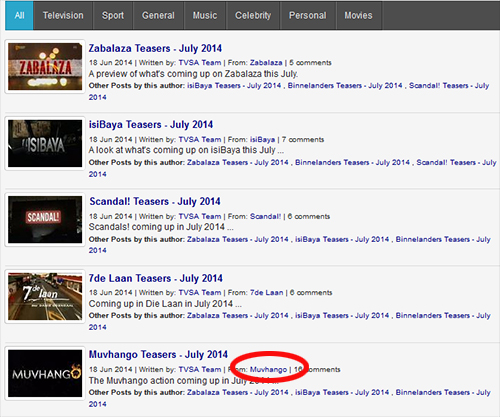Click isiBaya Teasers link under 7de Laan post
Viewport: 500px width, 417px height.
(x=342, y=315)
